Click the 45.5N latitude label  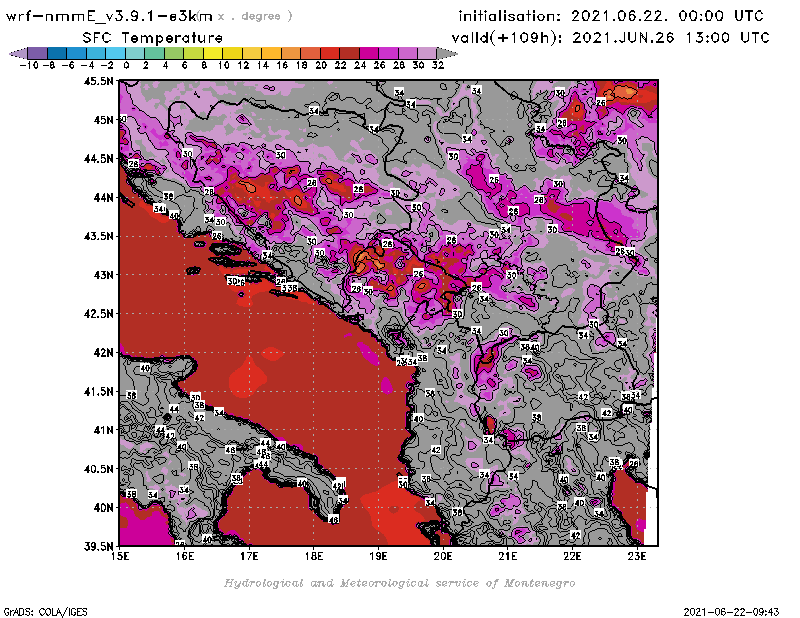(x=98, y=81)
